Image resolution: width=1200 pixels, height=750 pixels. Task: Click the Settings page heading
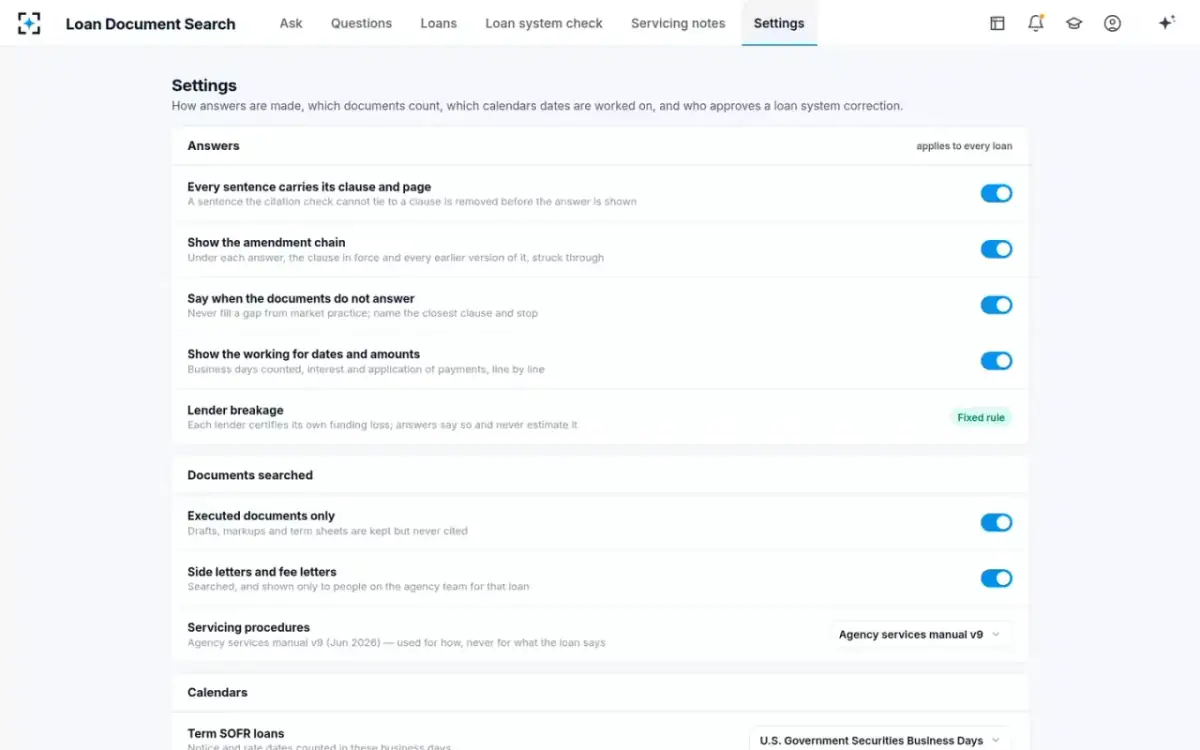204,86
